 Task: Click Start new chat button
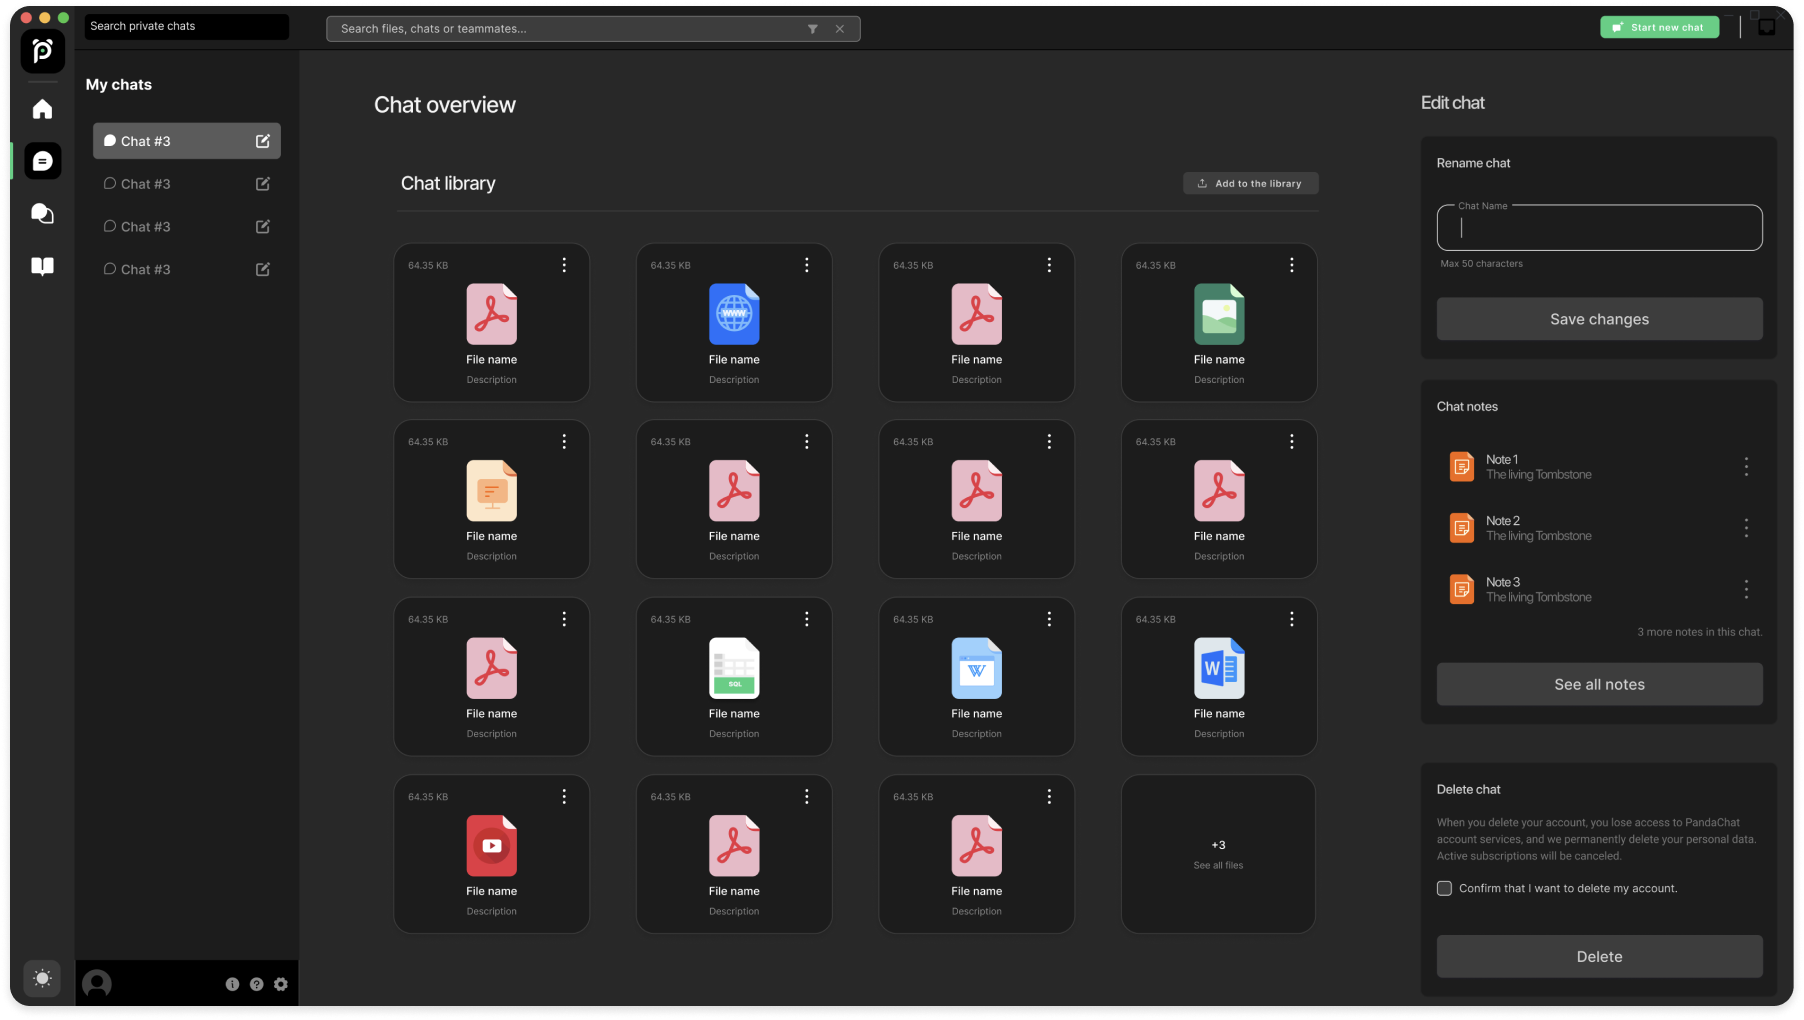pos(1659,27)
